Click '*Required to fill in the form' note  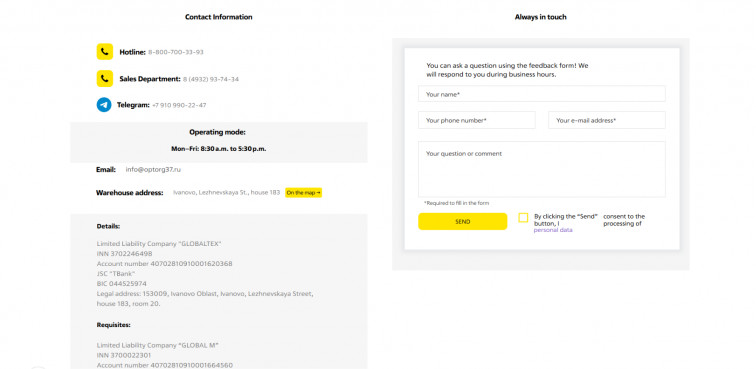[457, 204]
